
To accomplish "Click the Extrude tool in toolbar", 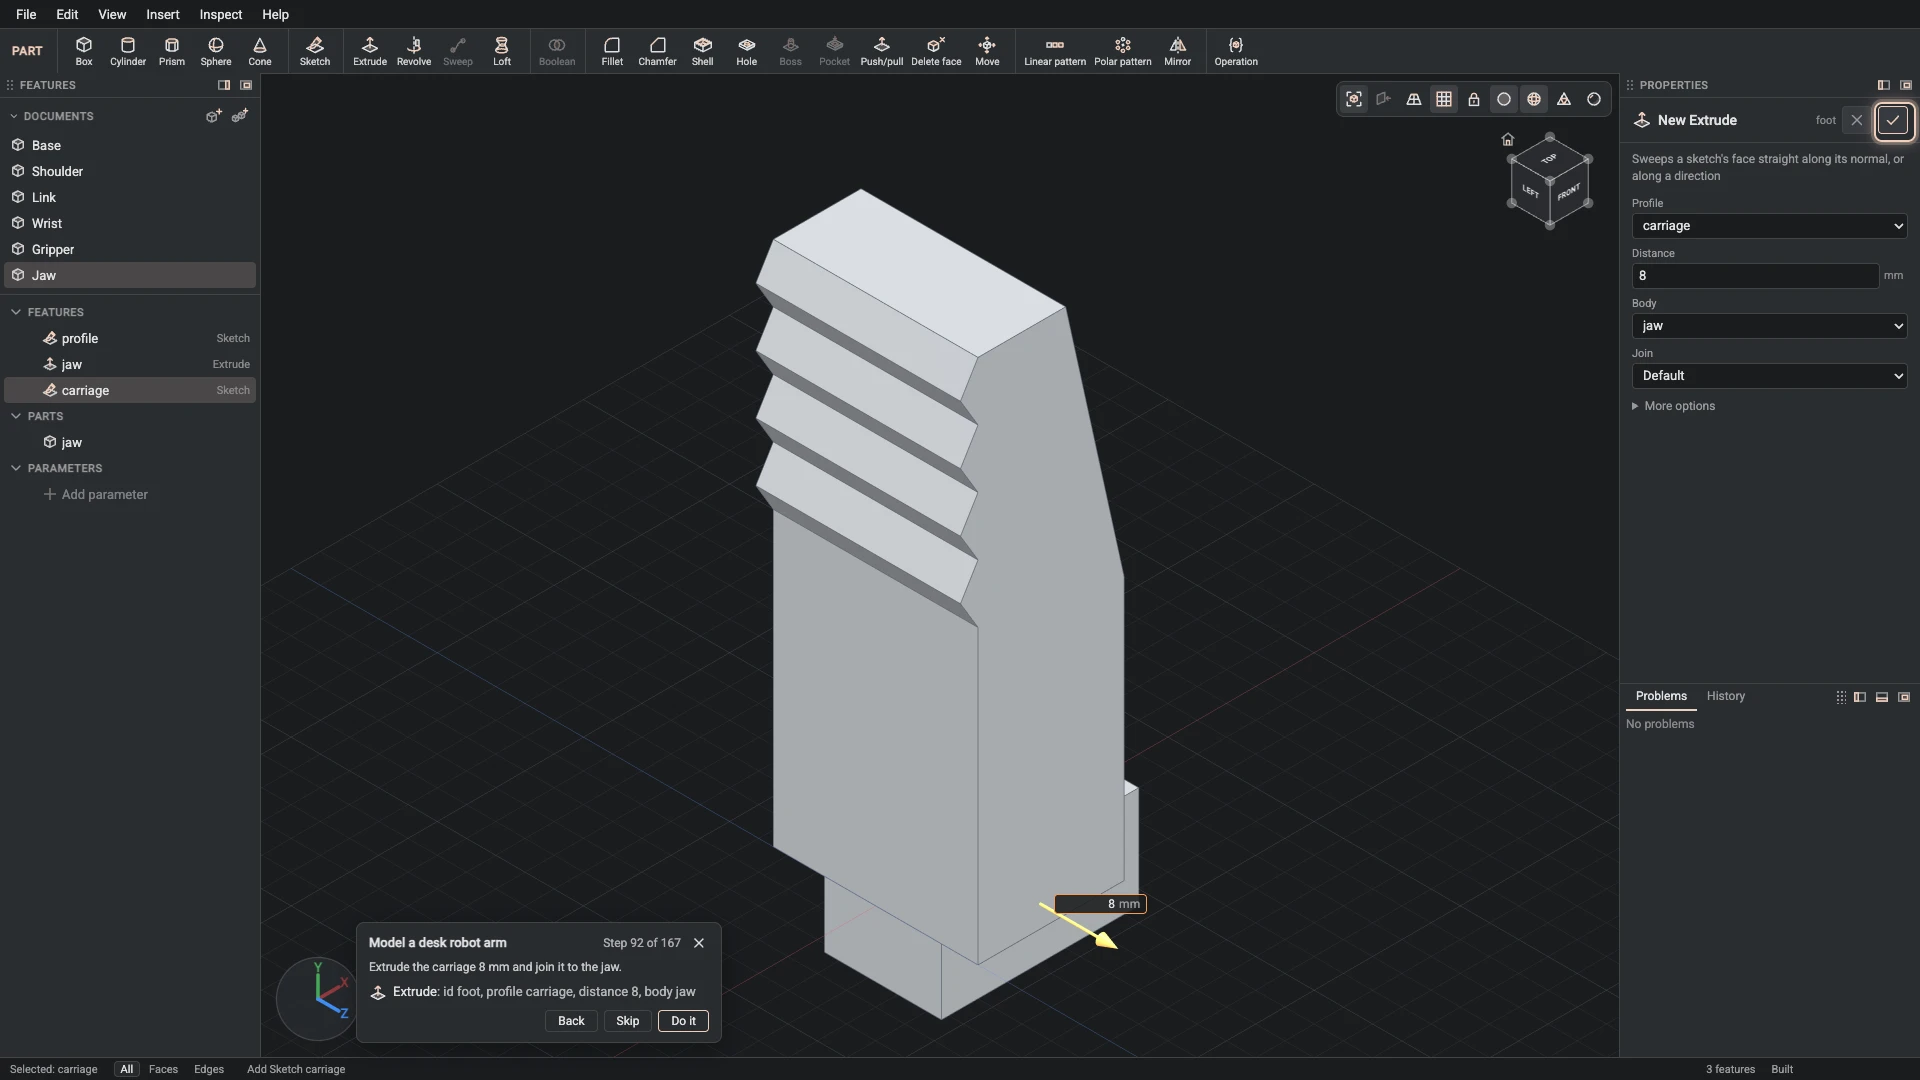I will point(370,51).
